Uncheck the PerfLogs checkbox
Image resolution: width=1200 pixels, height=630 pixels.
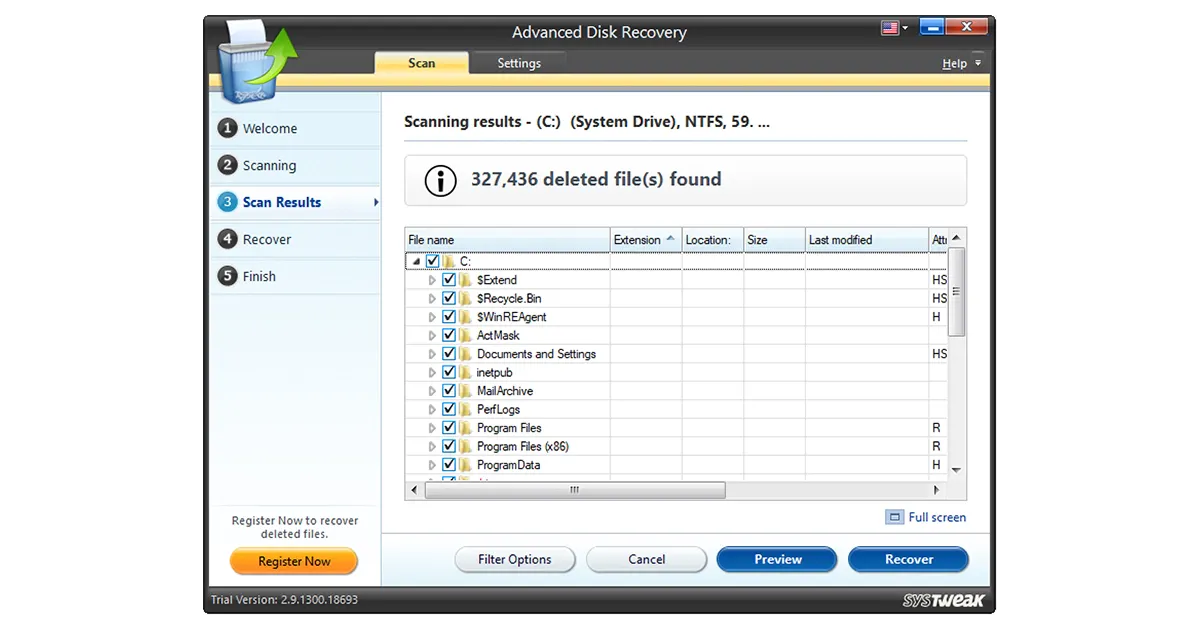click(x=449, y=409)
